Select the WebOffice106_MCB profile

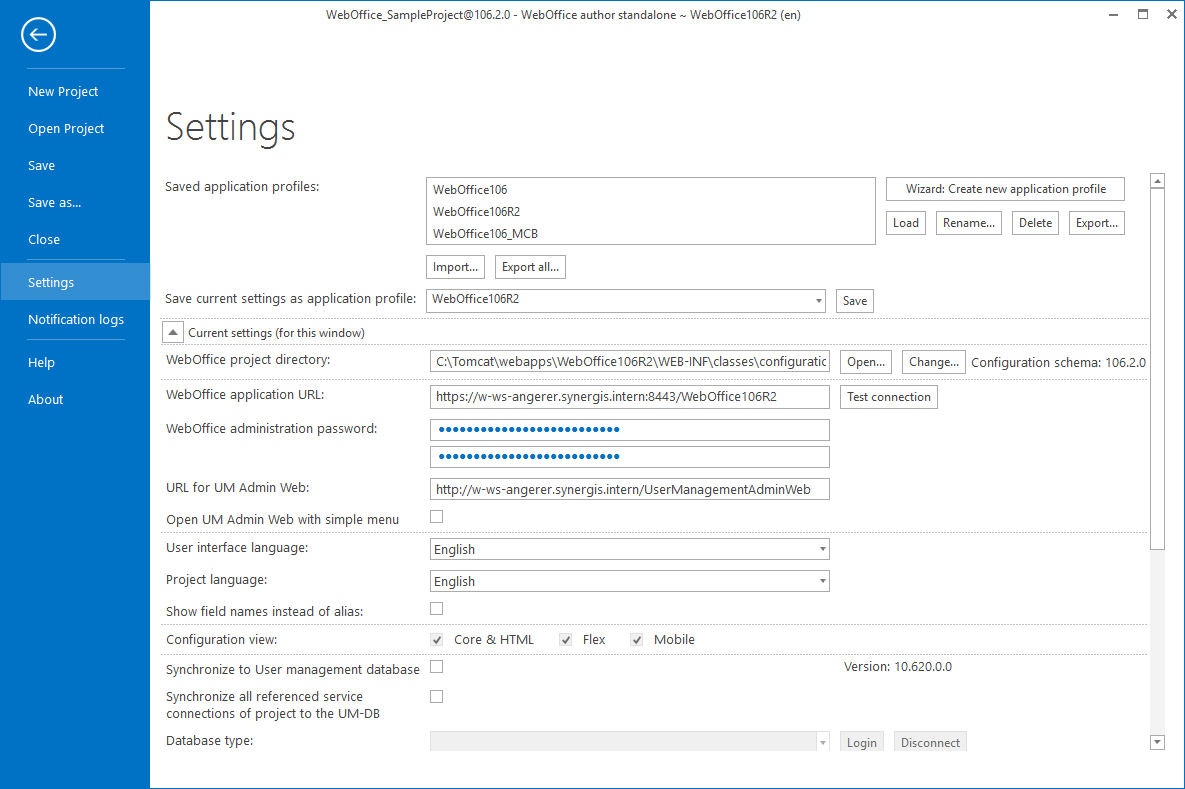(x=485, y=233)
